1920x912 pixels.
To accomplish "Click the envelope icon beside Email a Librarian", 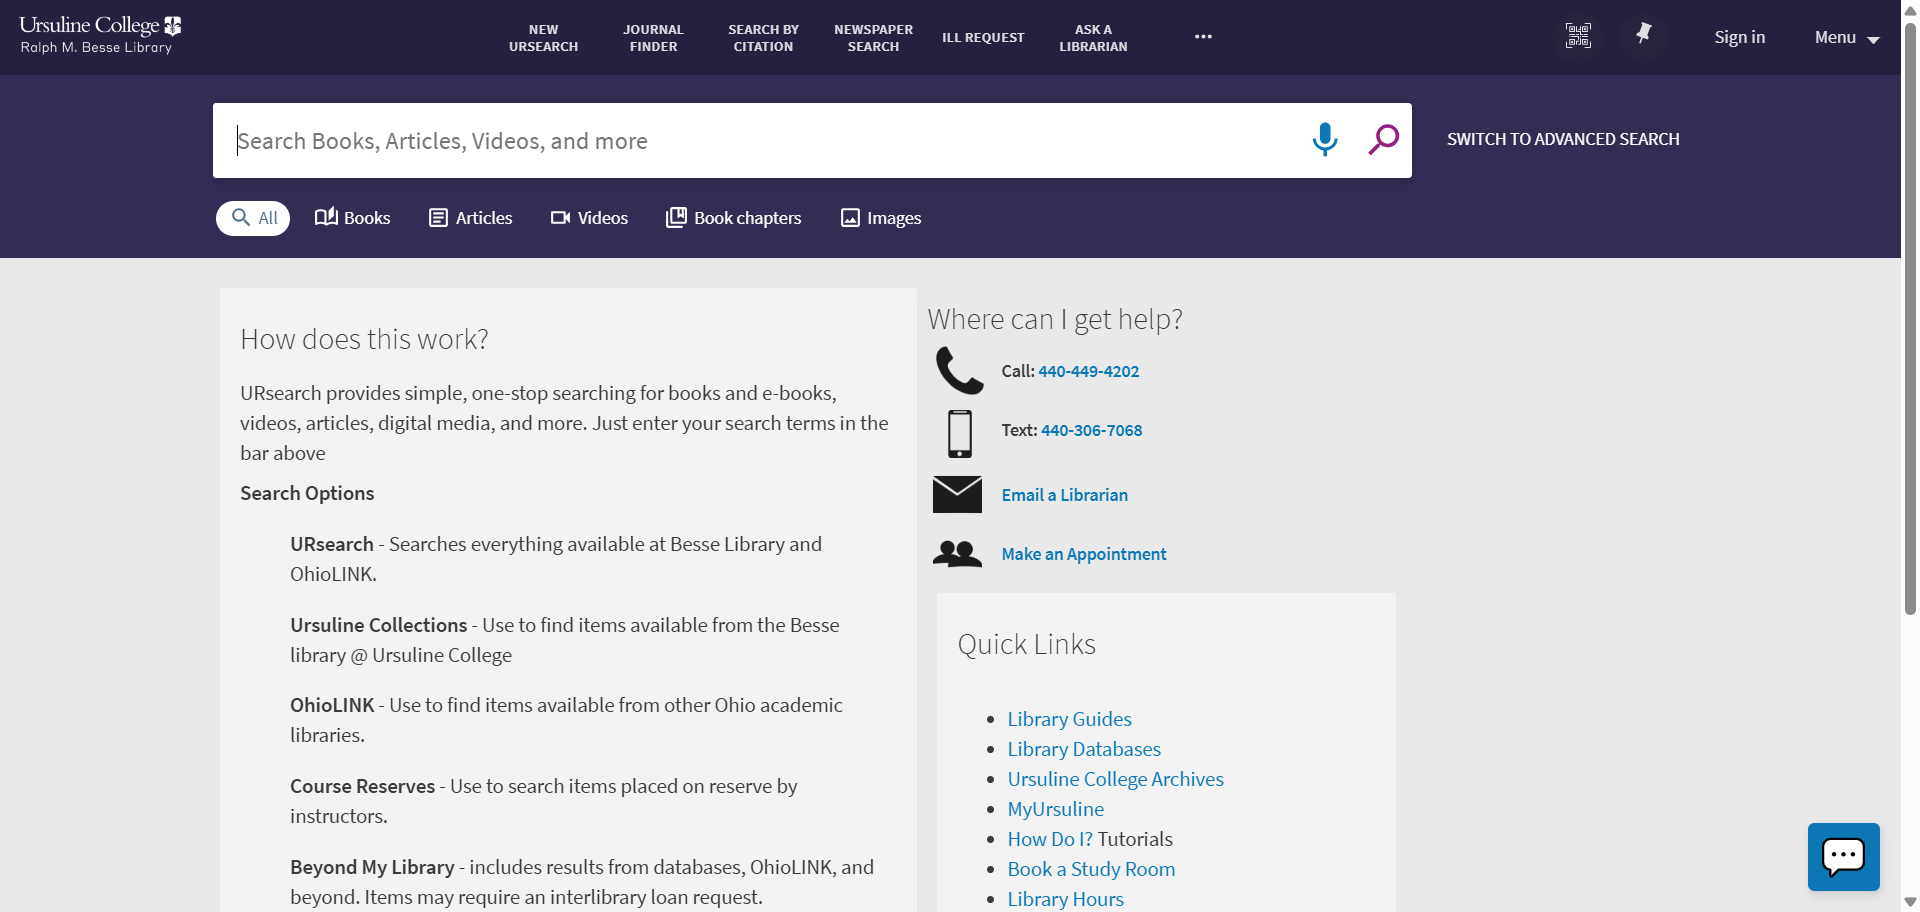I will (957, 494).
